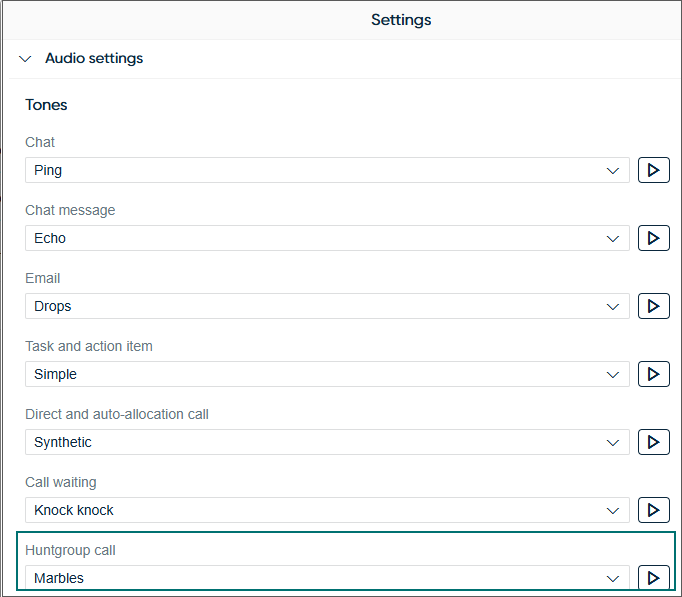Play the Direct and auto-allocation call tone
Image resolution: width=682 pixels, height=597 pixels.
[x=653, y=442]
